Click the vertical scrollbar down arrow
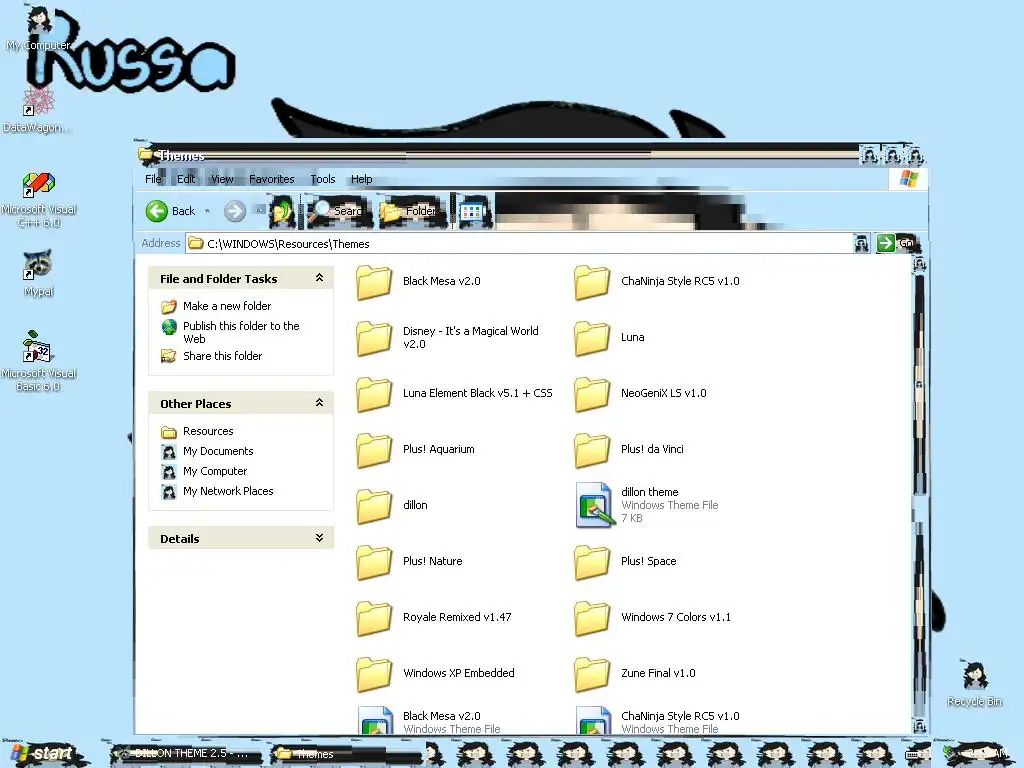This screenshot has width=1024, height=768. [x=919, y=725]
